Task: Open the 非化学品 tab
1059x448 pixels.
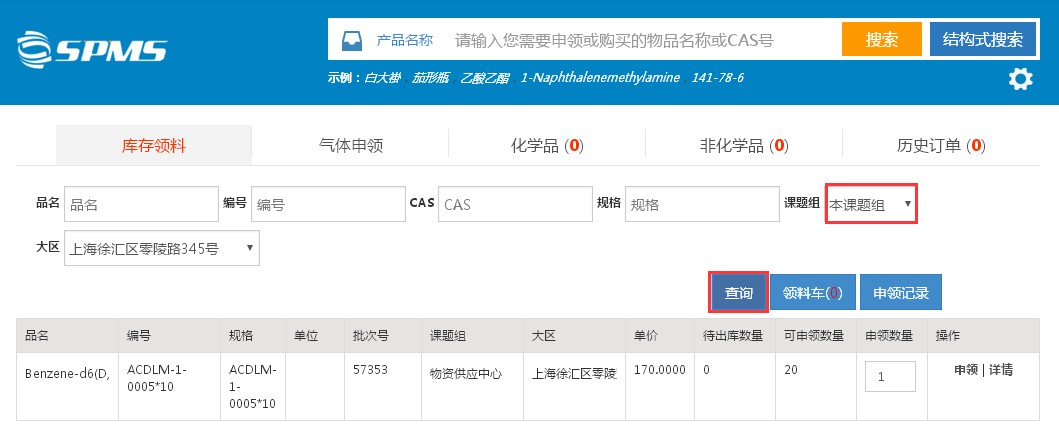Action: click(x=743, y=145)
